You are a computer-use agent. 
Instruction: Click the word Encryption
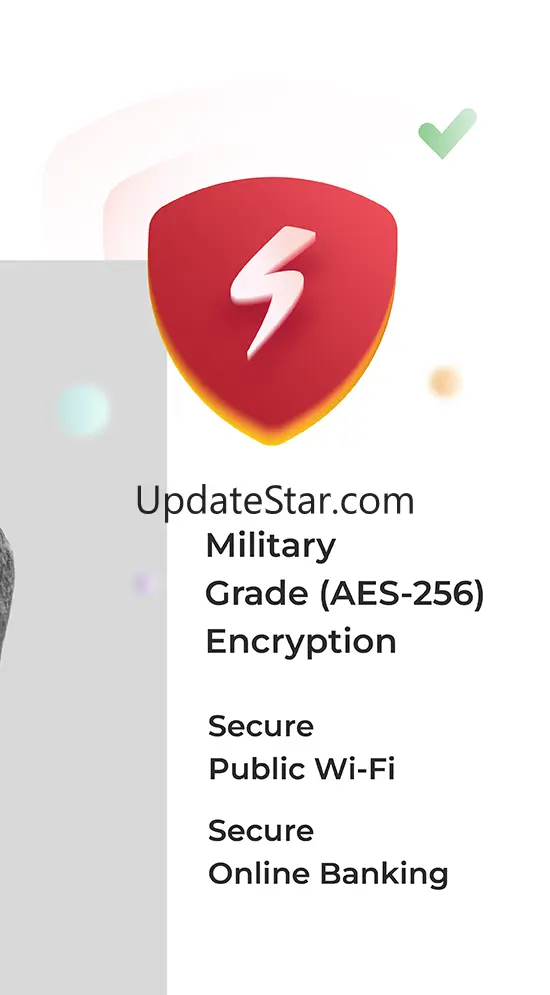(x=301, y=642)
